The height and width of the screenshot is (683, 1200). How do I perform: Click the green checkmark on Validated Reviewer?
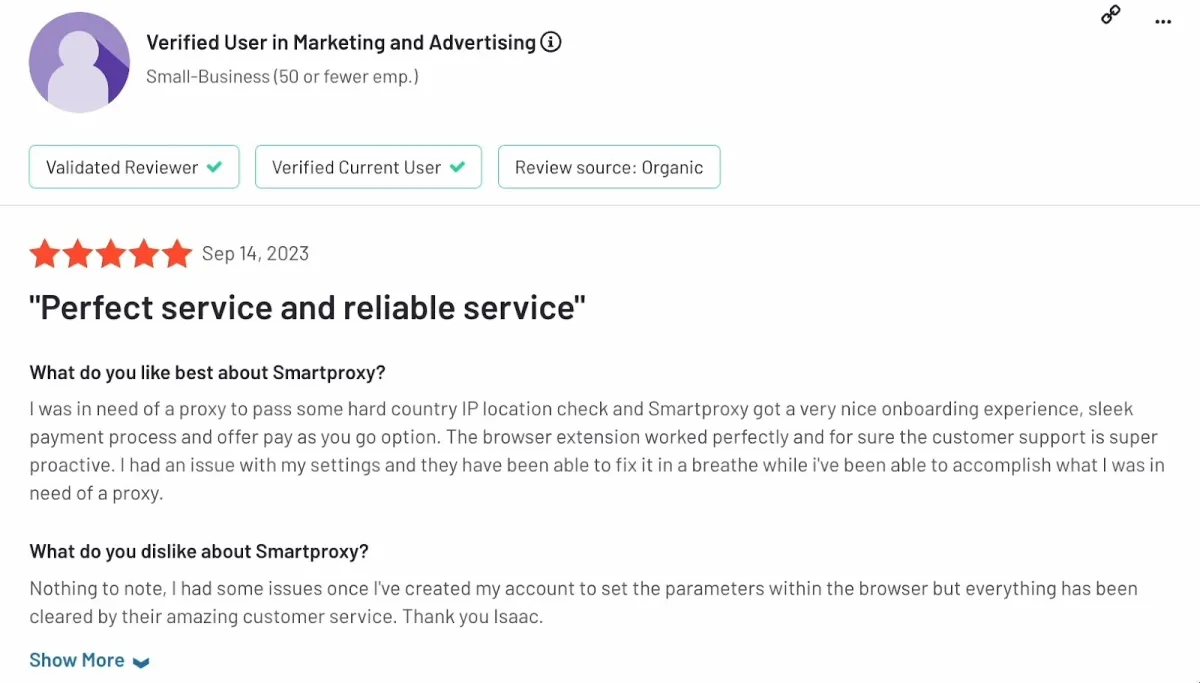tap(214, 167)
